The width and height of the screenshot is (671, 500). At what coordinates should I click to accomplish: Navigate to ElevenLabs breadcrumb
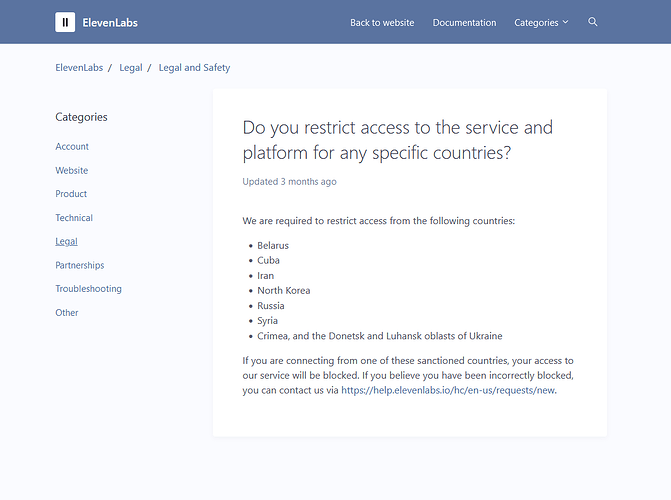[x=79, y=68]
